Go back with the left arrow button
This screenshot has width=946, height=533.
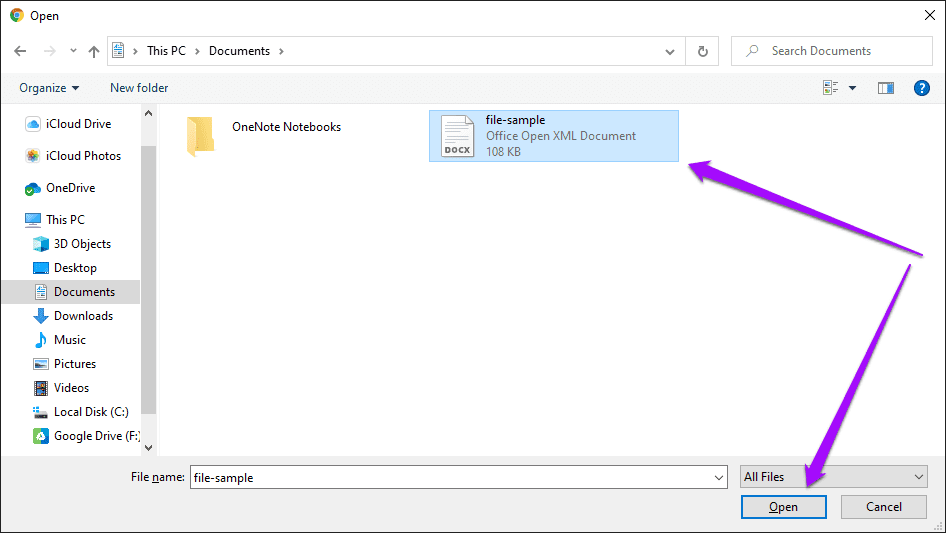pyautogui.click(x=20, y=51)
